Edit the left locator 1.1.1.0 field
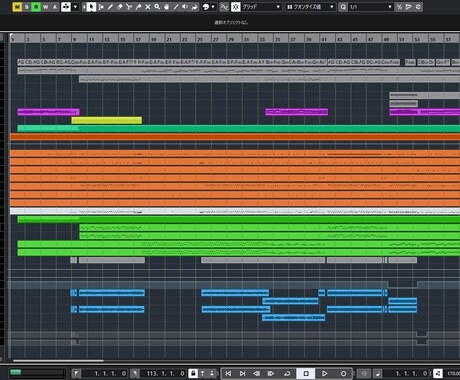The image size is (460, 380). 105,373
